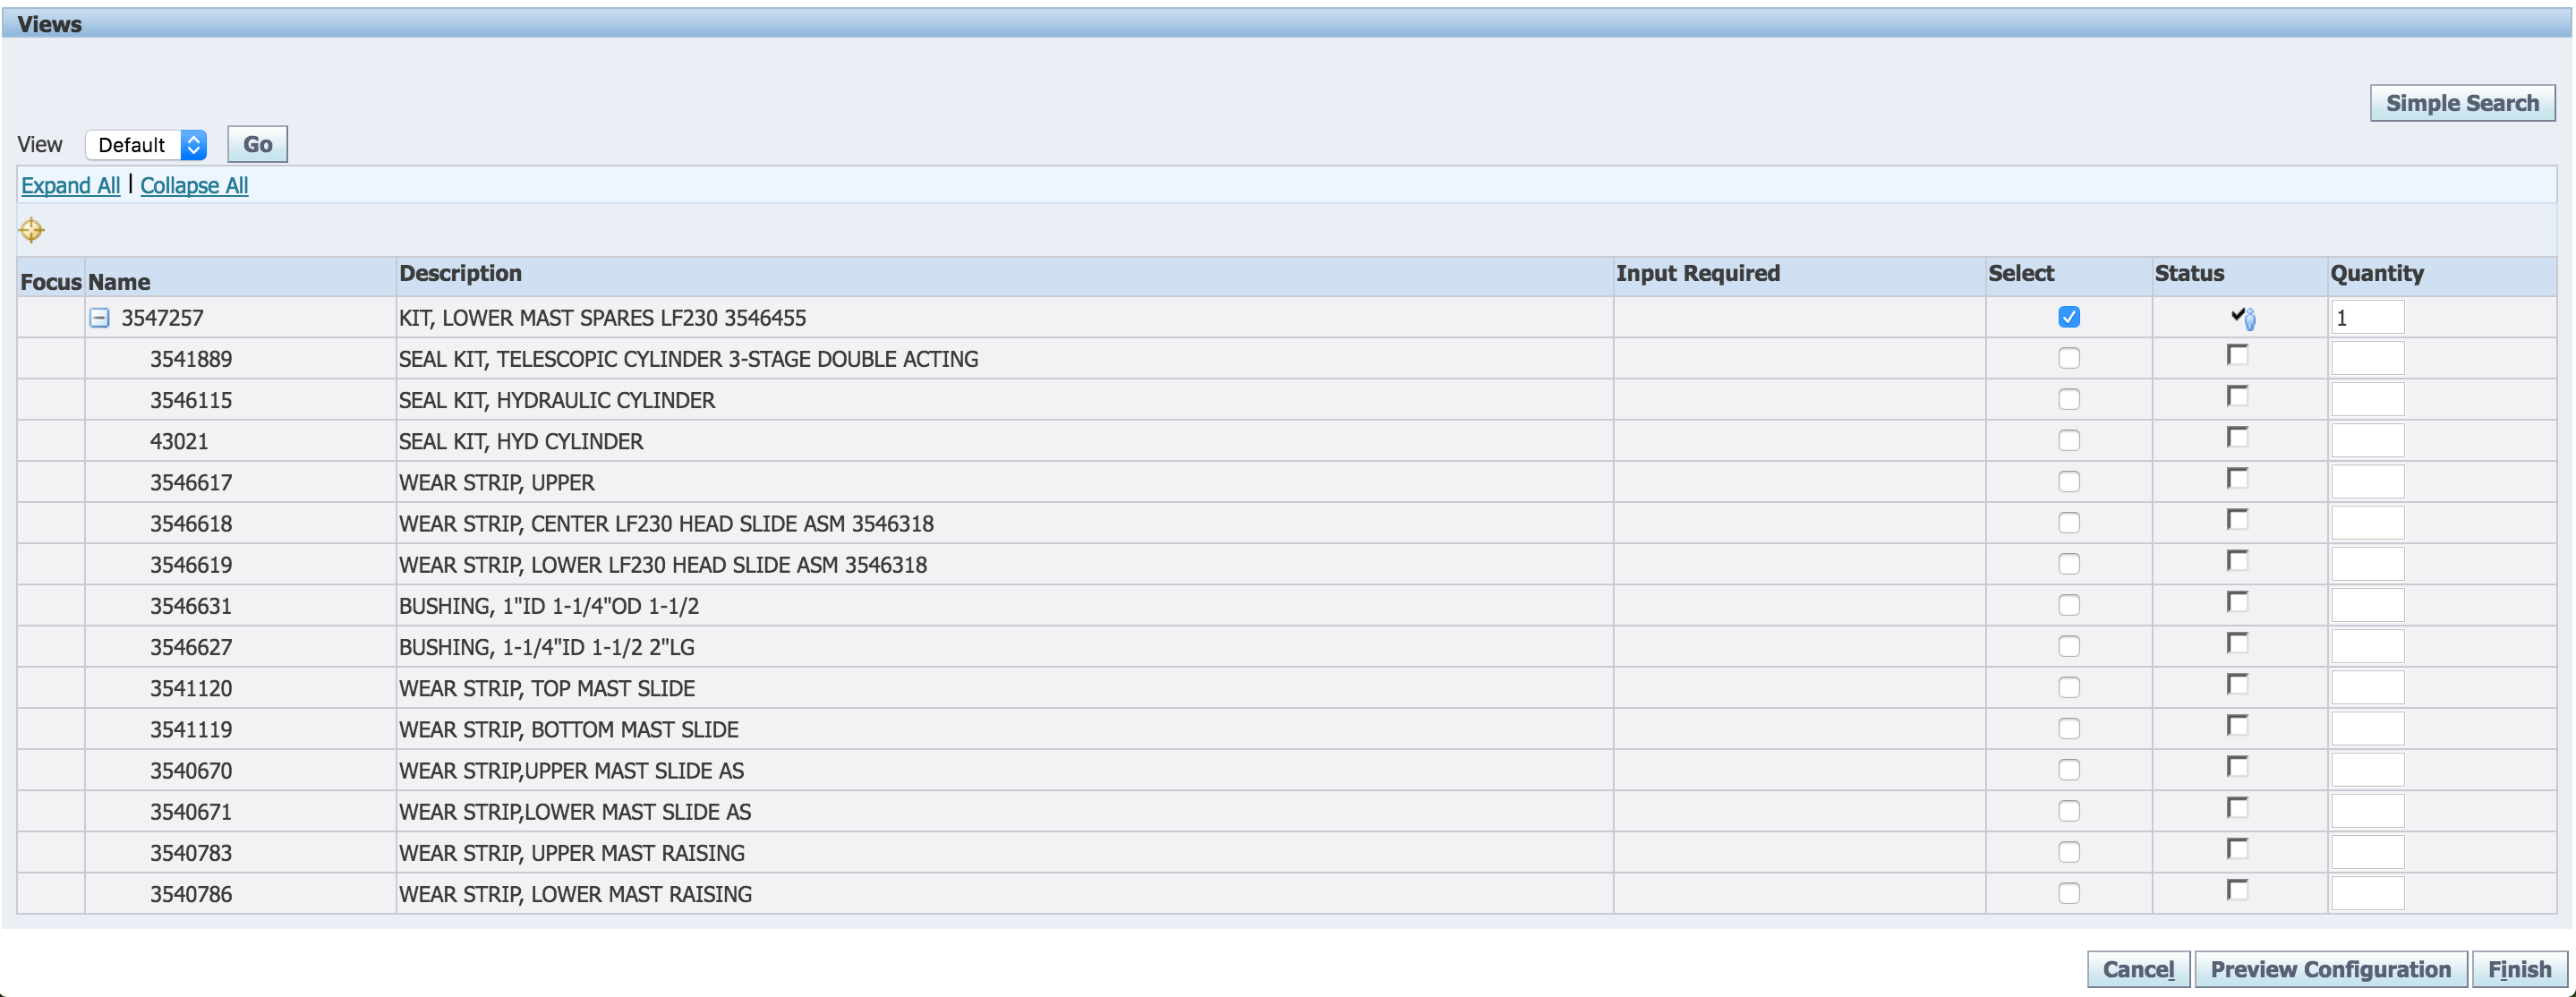Click the Status box for 3541120
2576x997 pixels.
tap(2238, 684)
